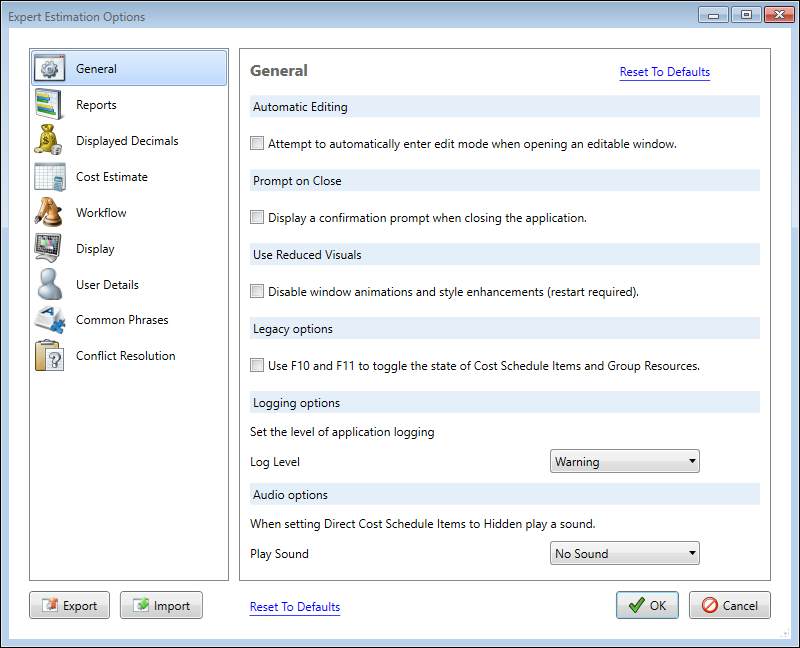Confirm settings with the OK button

click(647, 605)
